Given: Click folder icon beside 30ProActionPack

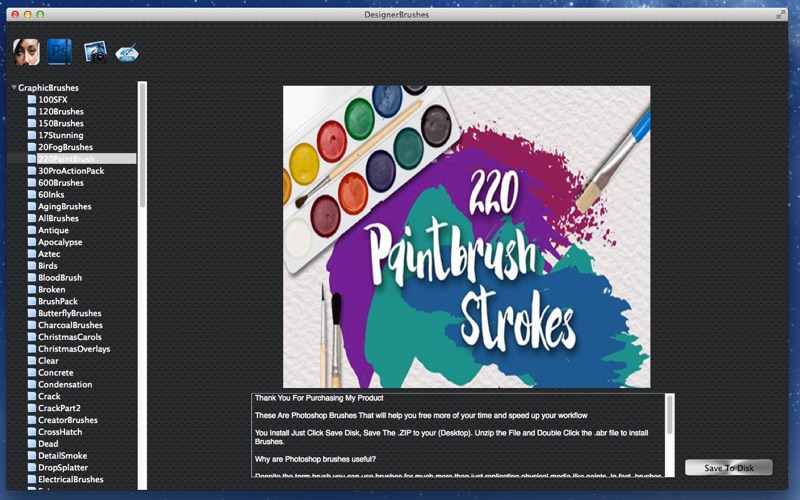Looking at the screenshot, I should coord(32,170).
